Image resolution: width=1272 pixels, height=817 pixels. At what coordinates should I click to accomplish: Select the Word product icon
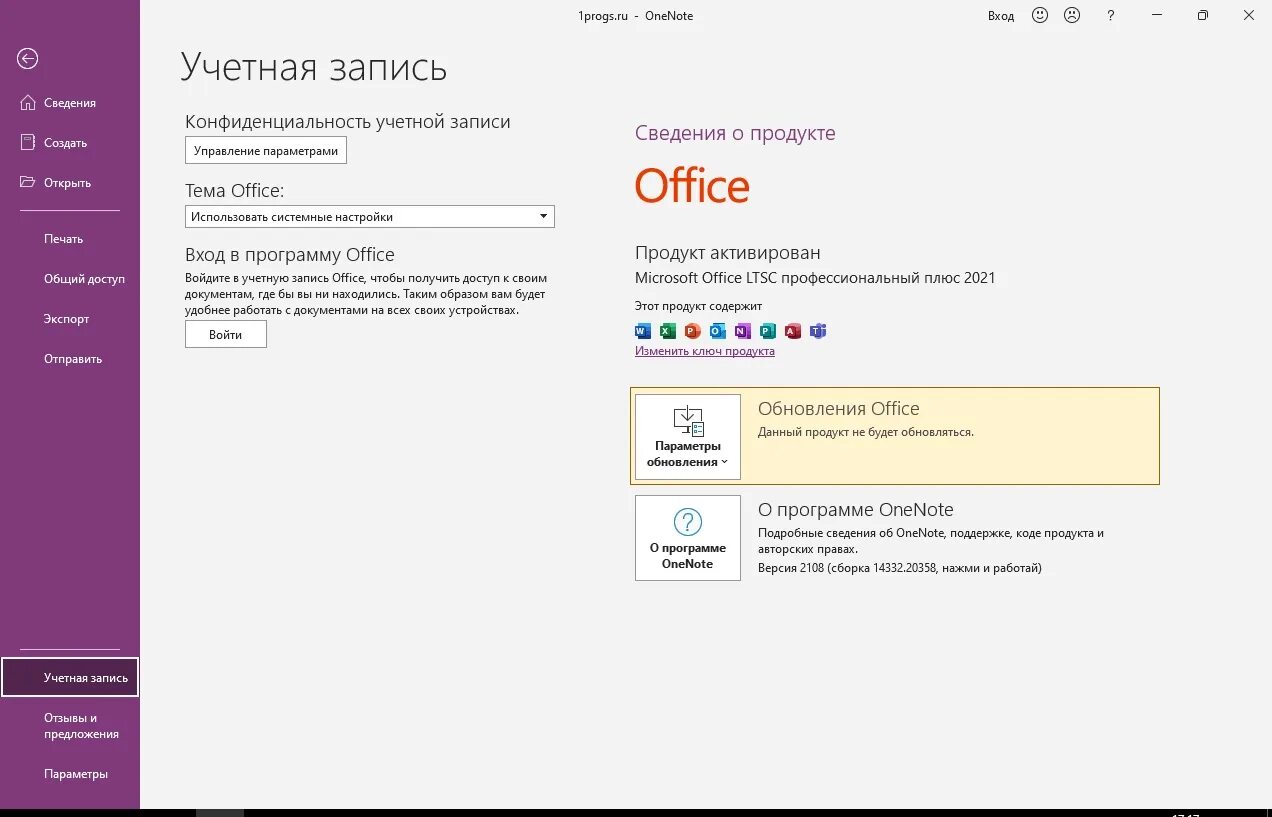[x=641, y=330]
